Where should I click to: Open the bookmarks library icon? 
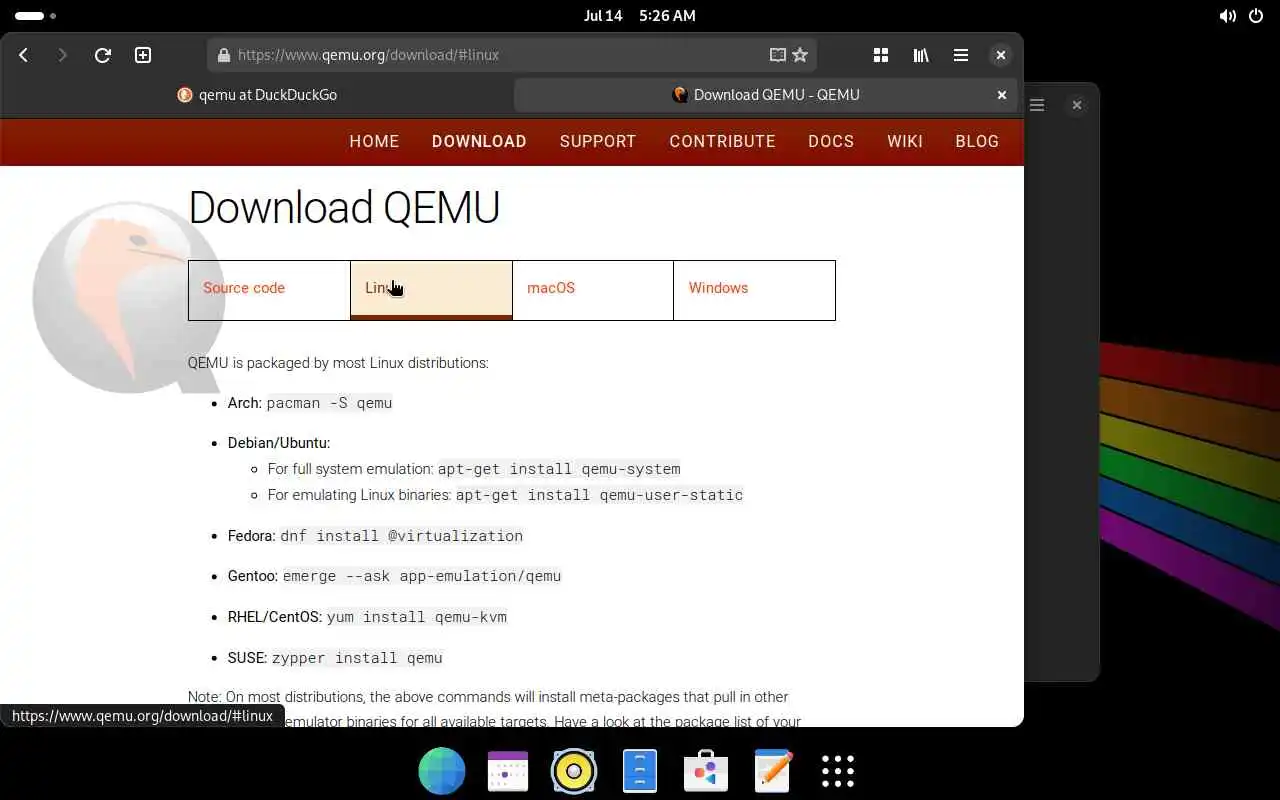[921, 55]
